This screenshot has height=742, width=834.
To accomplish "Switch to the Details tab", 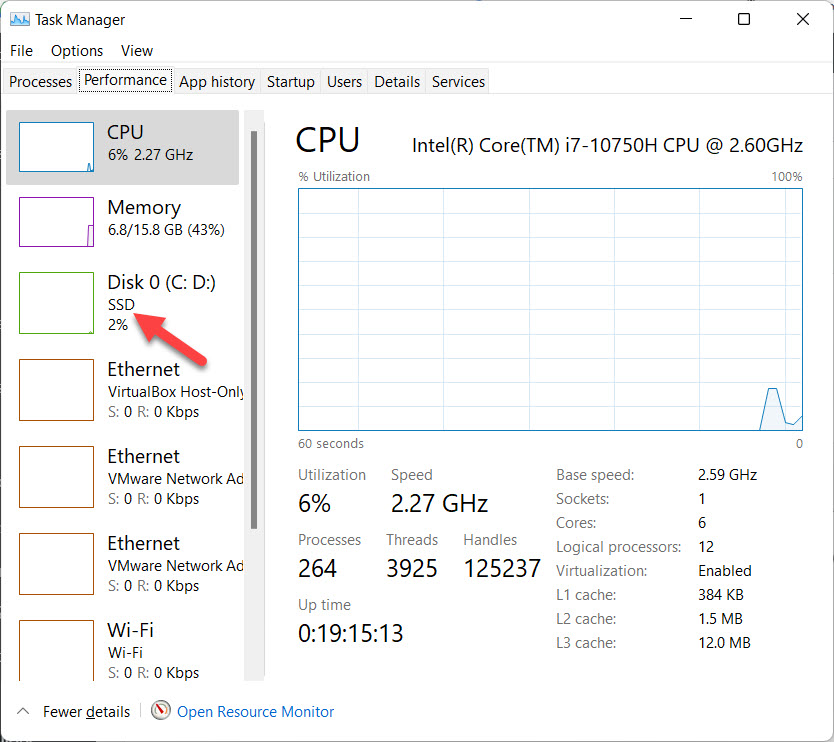I will coord(397,82).
